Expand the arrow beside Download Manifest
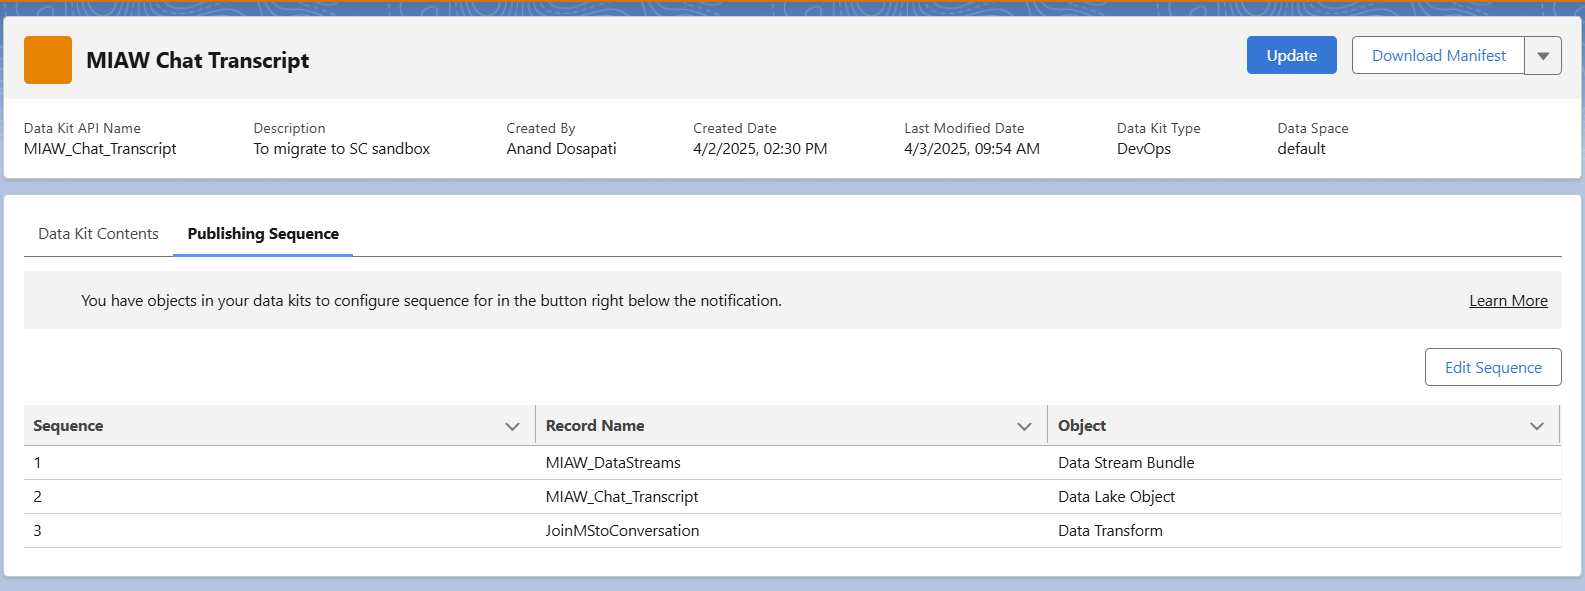 1542,56
